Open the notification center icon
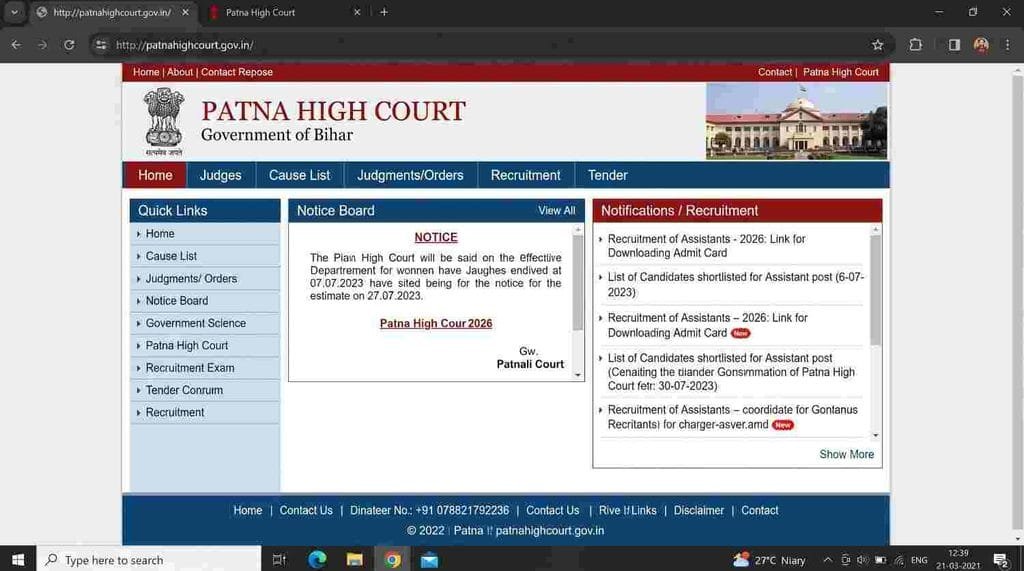Viewport: 1024px width, 571px height. 1001,560
